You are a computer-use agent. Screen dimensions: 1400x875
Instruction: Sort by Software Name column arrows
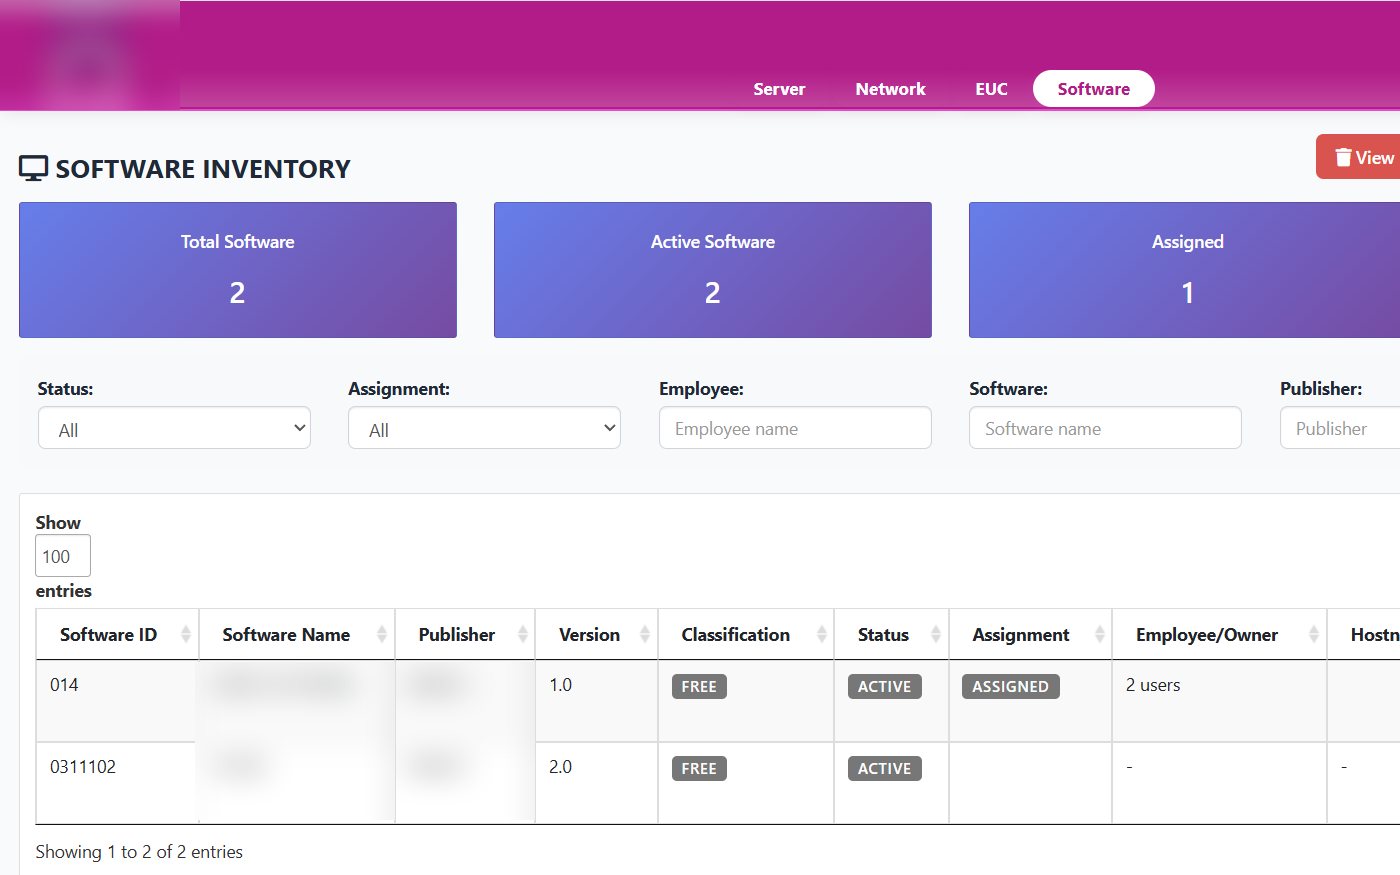point(382,634)
